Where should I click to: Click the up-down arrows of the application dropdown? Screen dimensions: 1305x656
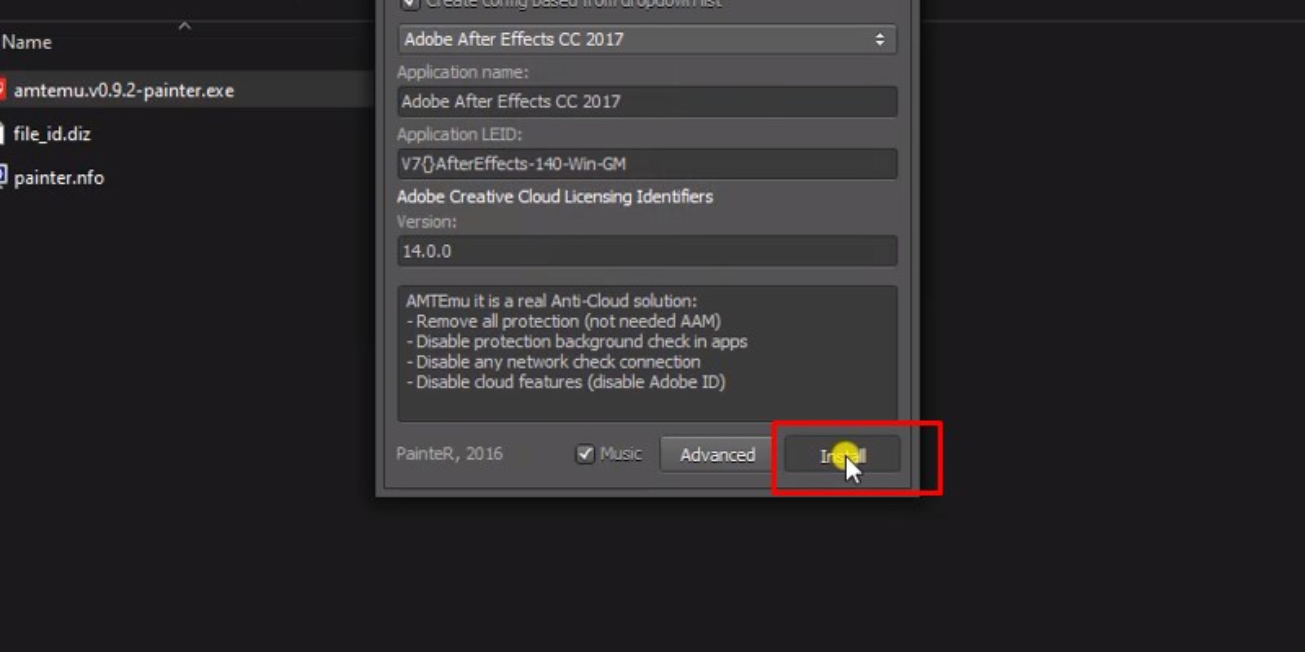coord(880,39)
